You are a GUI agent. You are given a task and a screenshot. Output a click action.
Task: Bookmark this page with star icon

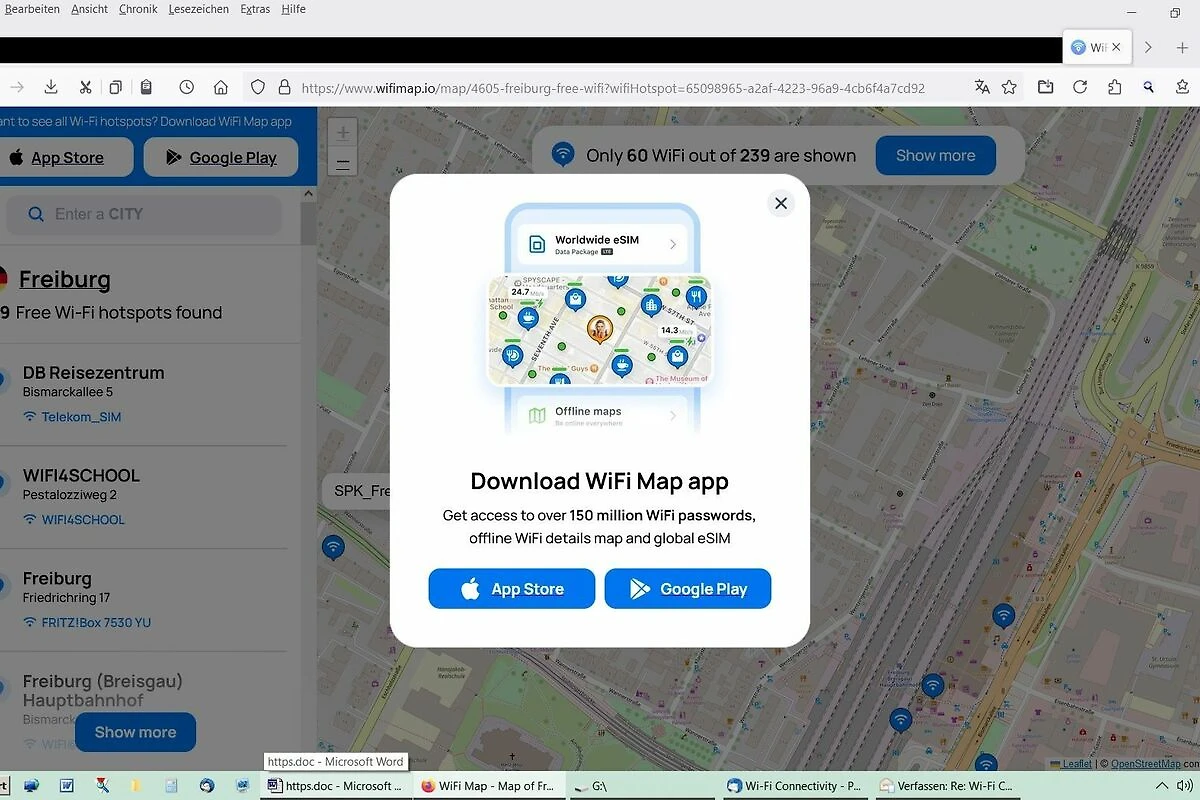click(1009, 87)
